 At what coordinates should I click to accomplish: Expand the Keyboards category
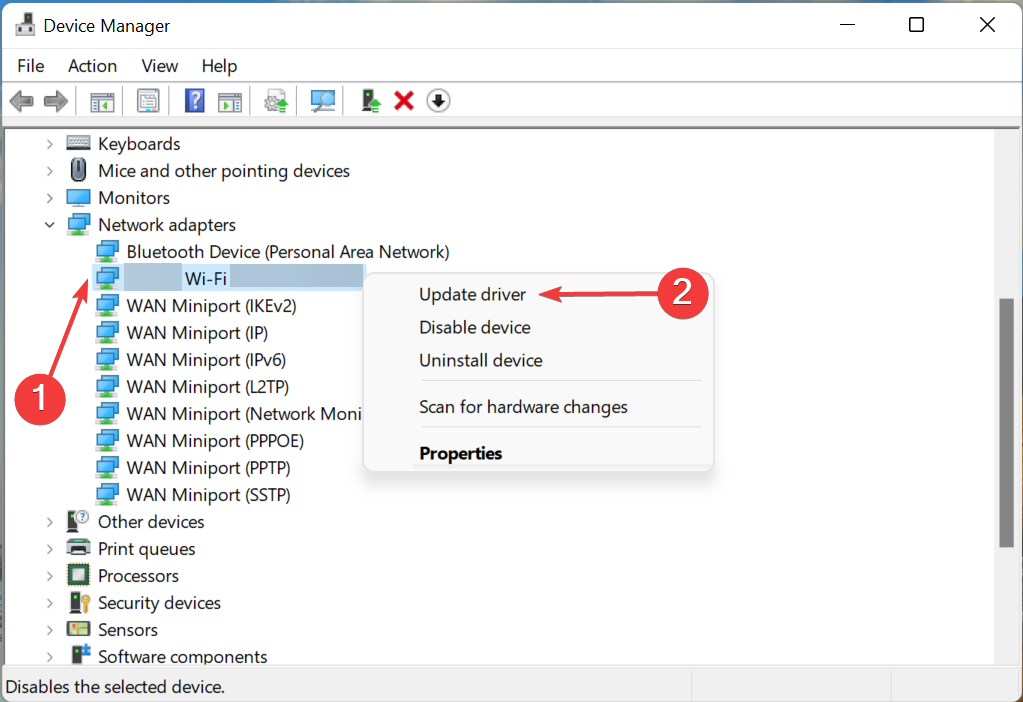coord(50,144)
